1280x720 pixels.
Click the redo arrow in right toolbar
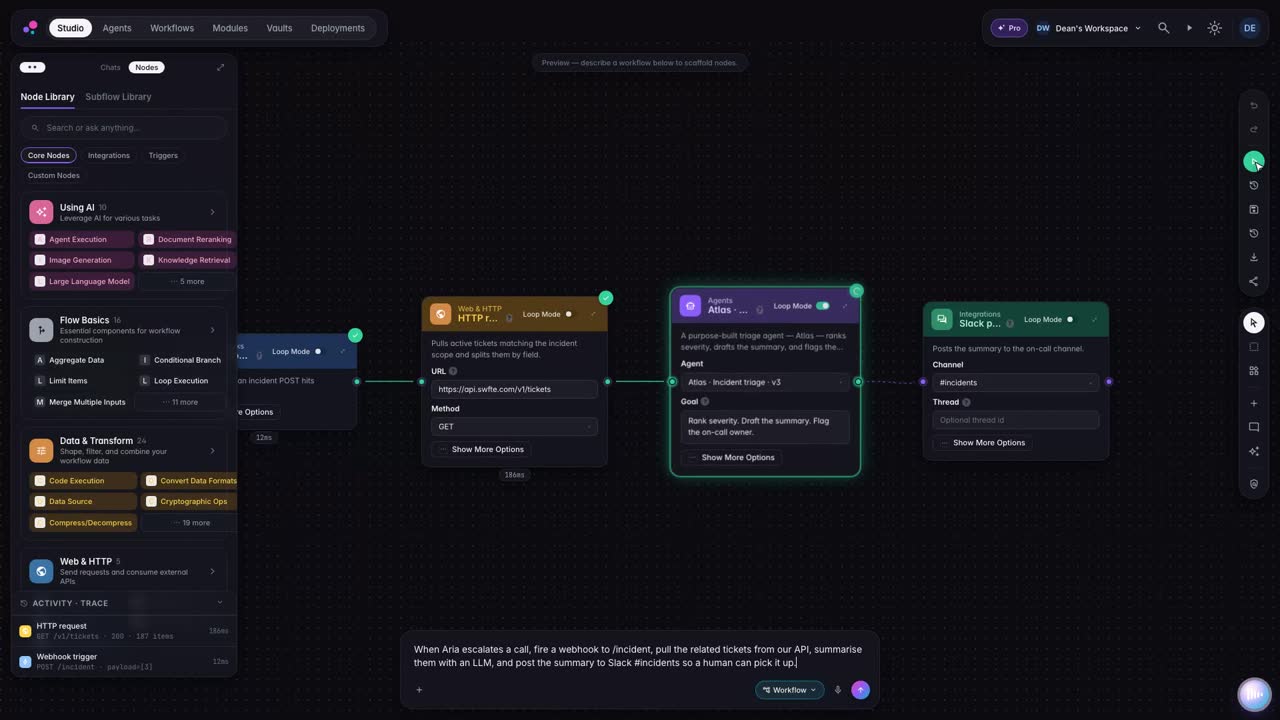click(1254, 129)
